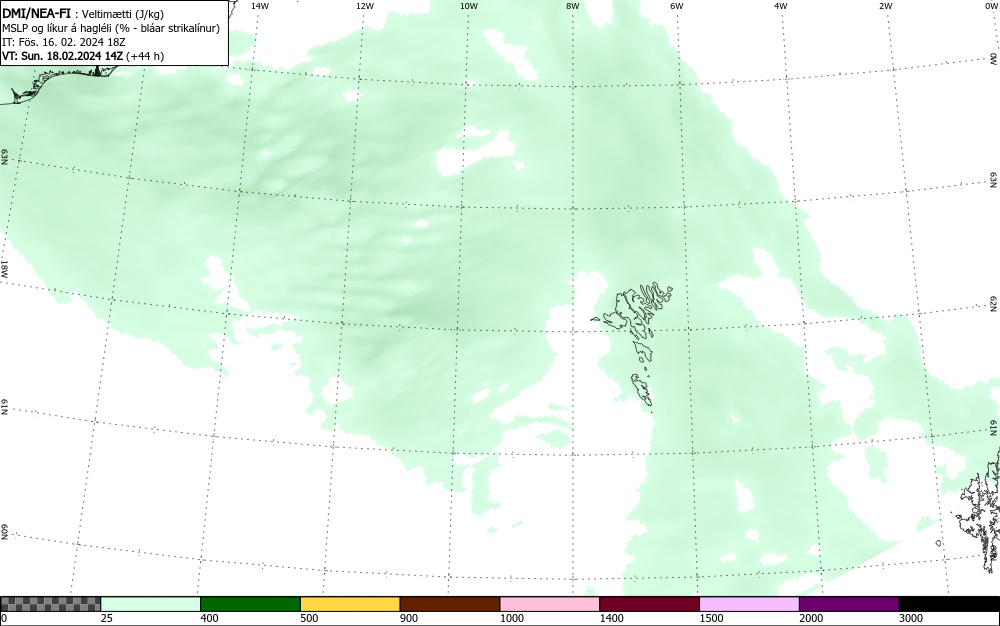Click the yellow 500–900 legend swatch

click(x=350, y=604)
